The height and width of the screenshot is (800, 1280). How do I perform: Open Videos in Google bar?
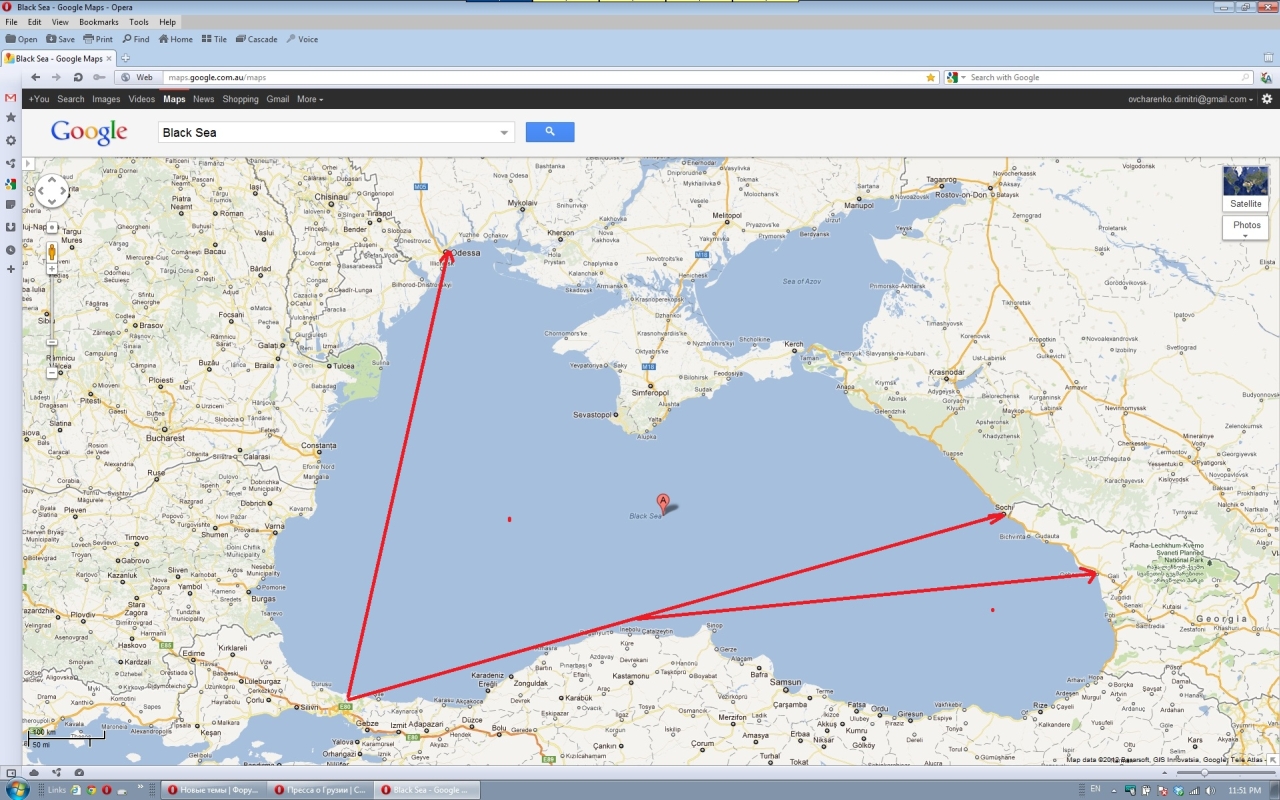[141, 99]
